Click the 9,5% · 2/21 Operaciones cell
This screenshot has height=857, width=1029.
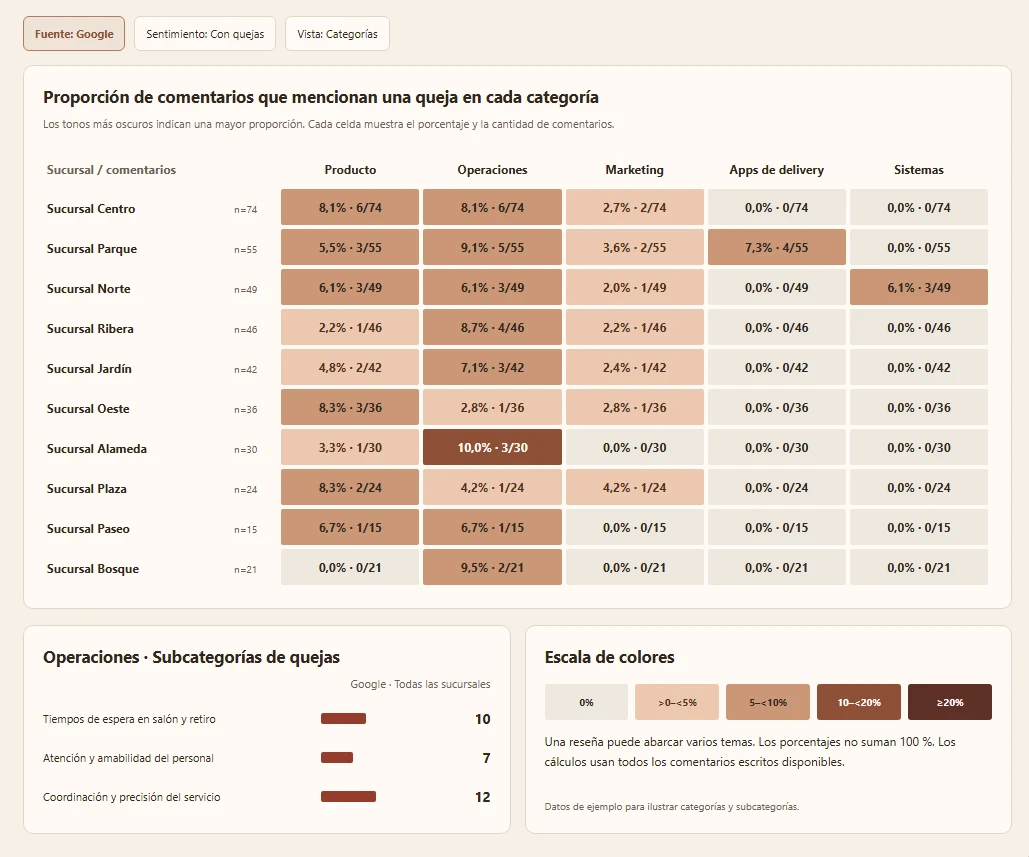tap(492, 567)
